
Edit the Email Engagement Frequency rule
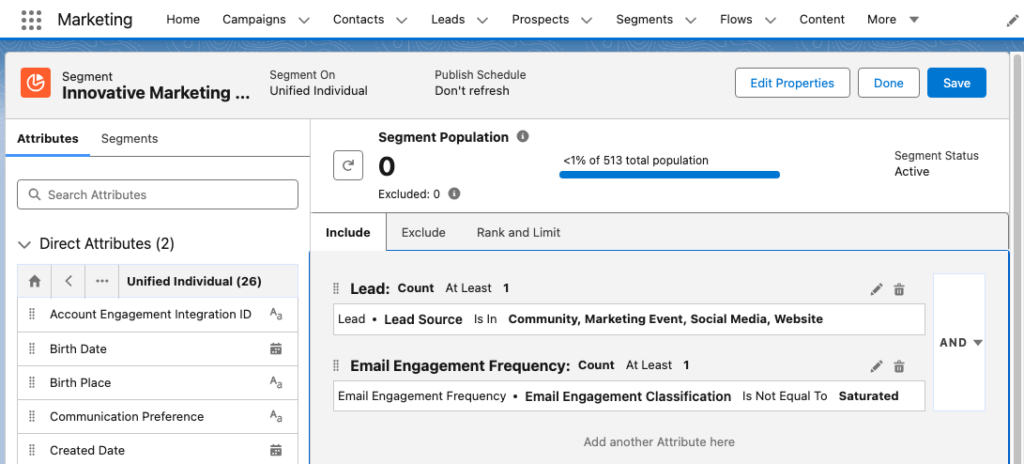(x=876, y=367)
